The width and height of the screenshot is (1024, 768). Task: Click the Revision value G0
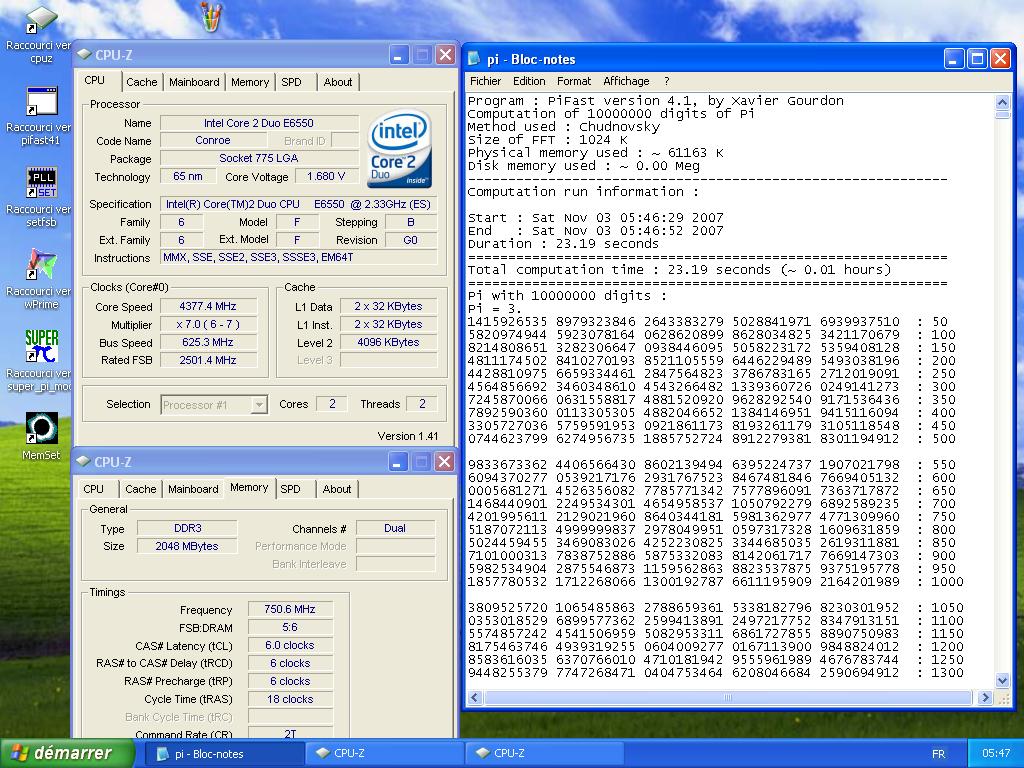click(x=410, y=240)
